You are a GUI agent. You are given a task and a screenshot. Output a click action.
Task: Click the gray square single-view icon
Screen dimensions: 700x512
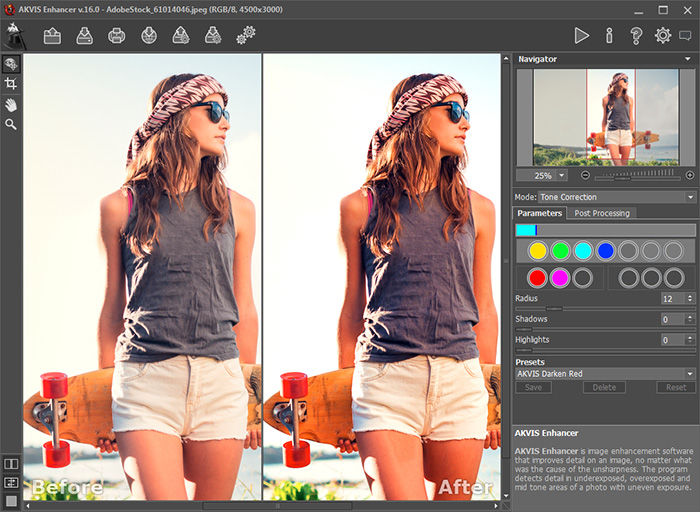[11, 501]
